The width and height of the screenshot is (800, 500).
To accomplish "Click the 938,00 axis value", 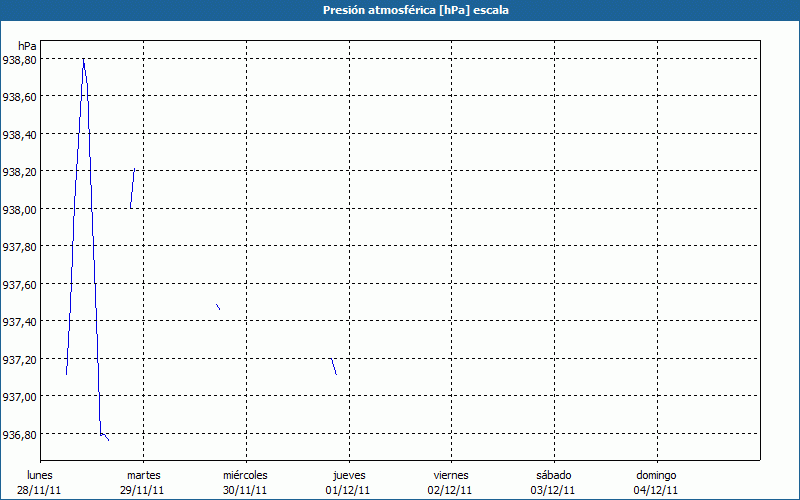I will [19, 210].
